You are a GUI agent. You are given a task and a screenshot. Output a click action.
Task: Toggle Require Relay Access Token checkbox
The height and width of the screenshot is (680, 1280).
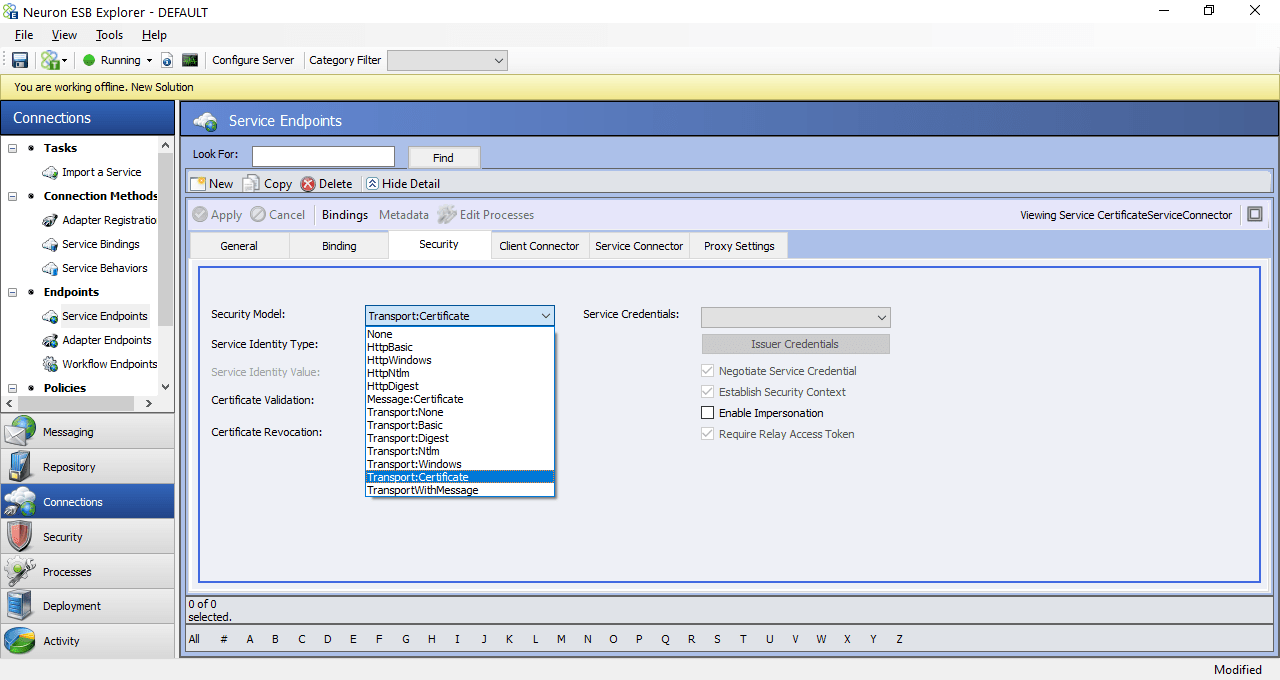point(708,434)
